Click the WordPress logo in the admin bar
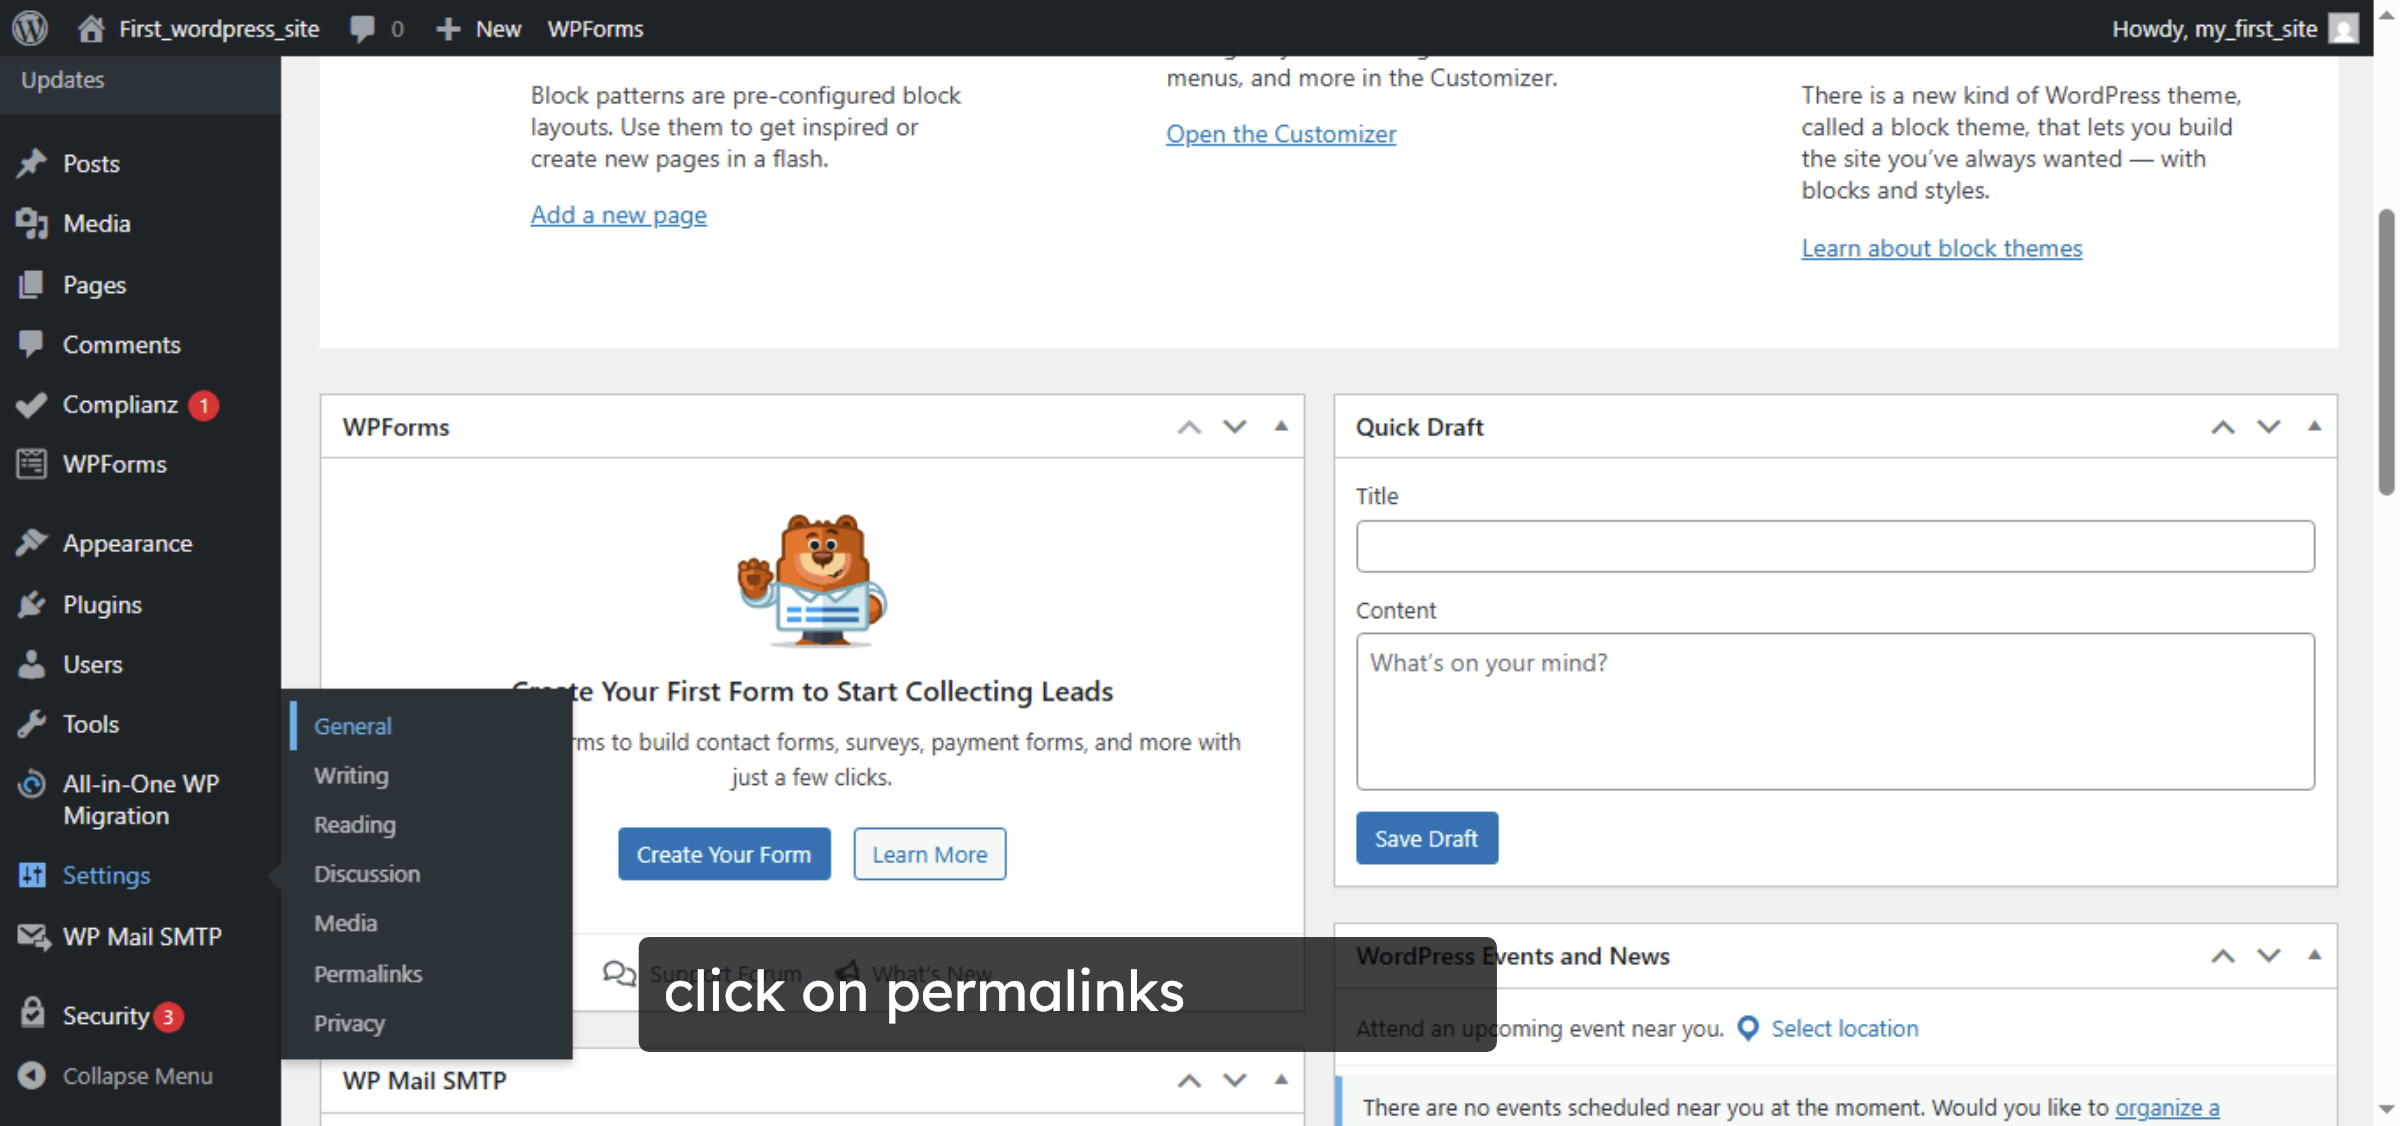2400x1126 pixels. coord(29,28)
